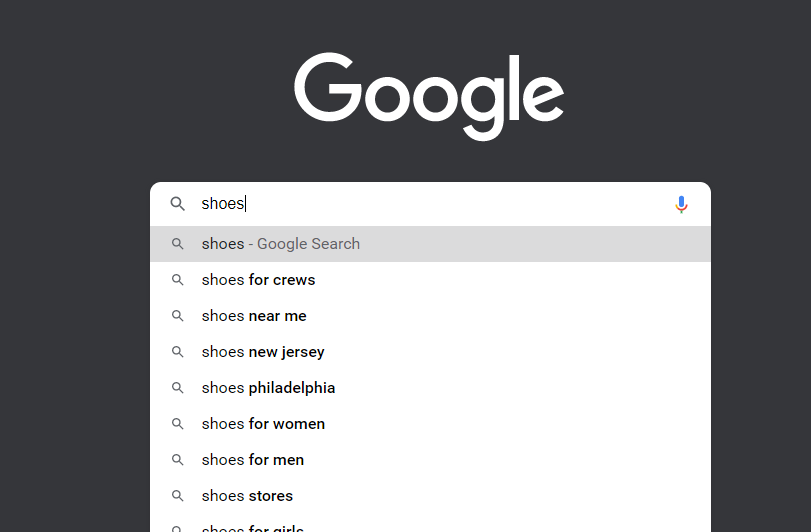Viewport: 811px width, 532px height.
Task: Choose the "shoes for crews" suggestion
Action: point(258,280)
